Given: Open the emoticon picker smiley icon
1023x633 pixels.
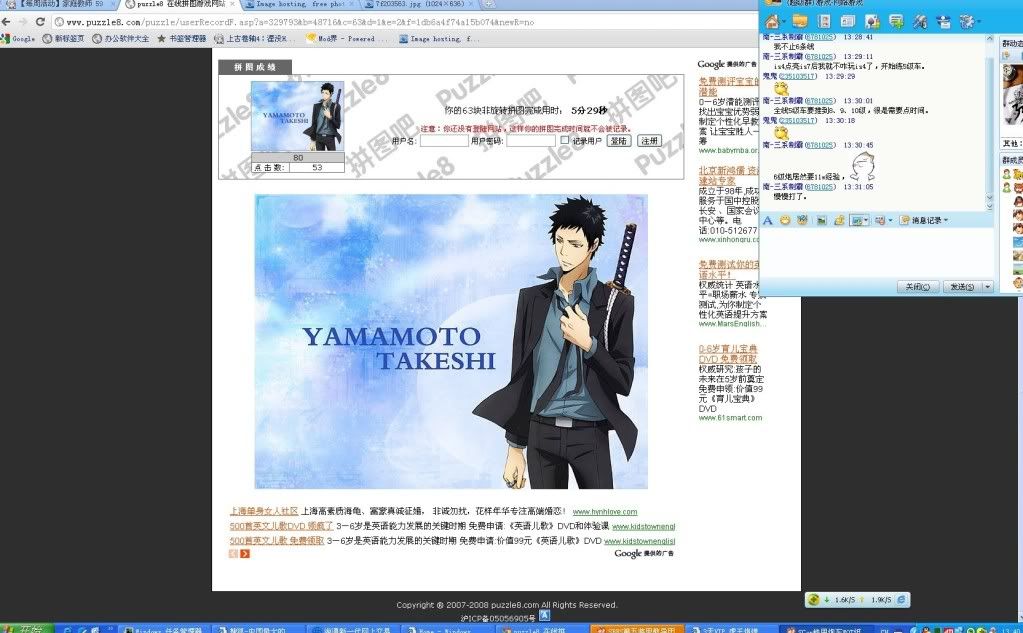Looking at the screenshot, I should (785, 221).
